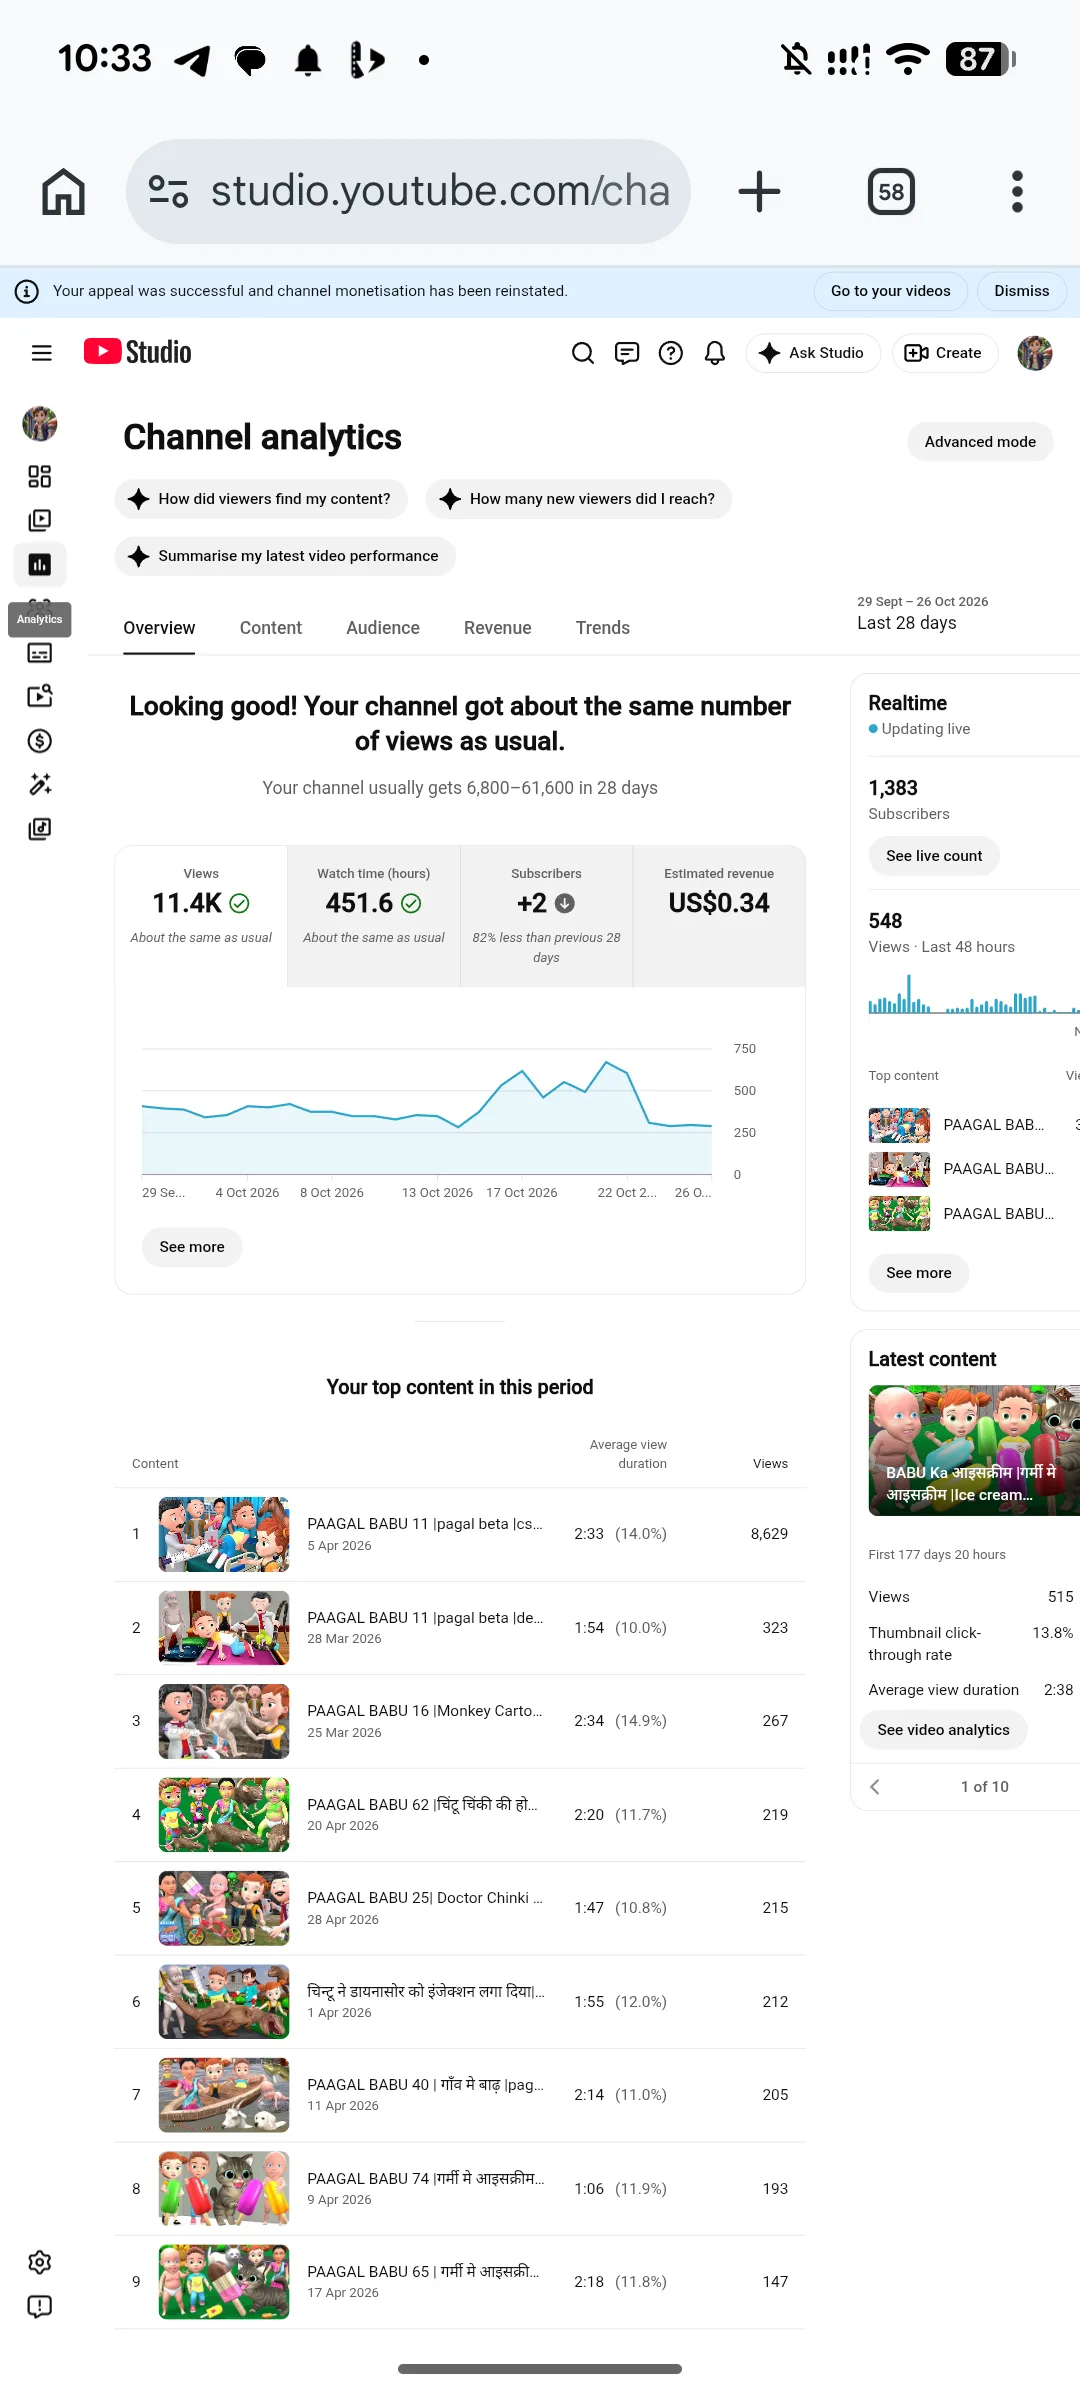This screenshot has height=2400, width=1080.
Task: Click Go to your videos button
Action: [891, 291]
